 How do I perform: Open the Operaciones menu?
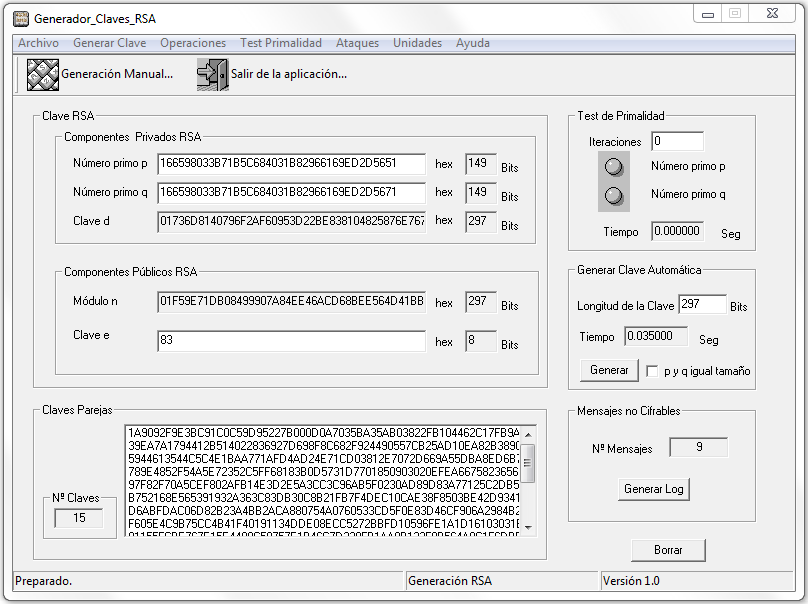[x=193, y=43]
